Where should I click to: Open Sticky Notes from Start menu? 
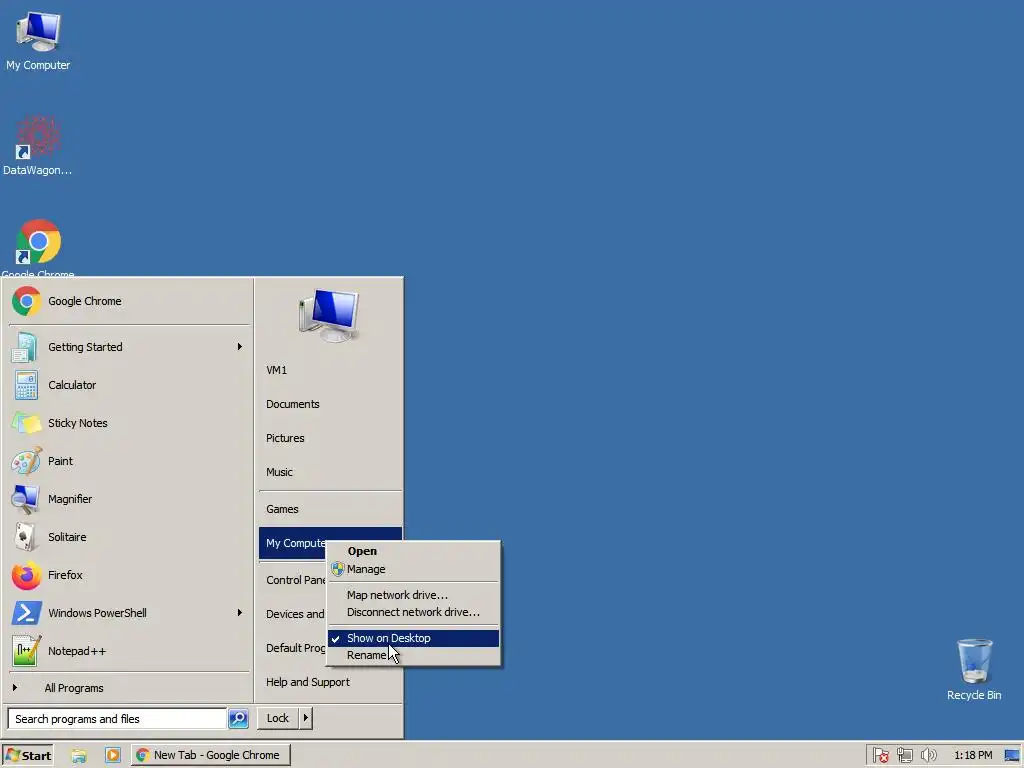(129, 423)
